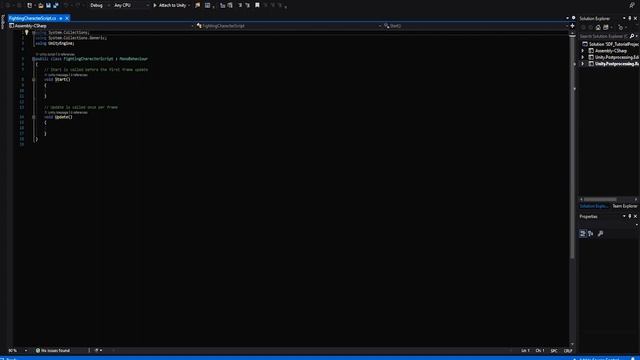Image resolution: width=640 pixels, height=360 pixels.
Task: Click the Solution Explorer search magnifier icon
Action: (632, 36)
